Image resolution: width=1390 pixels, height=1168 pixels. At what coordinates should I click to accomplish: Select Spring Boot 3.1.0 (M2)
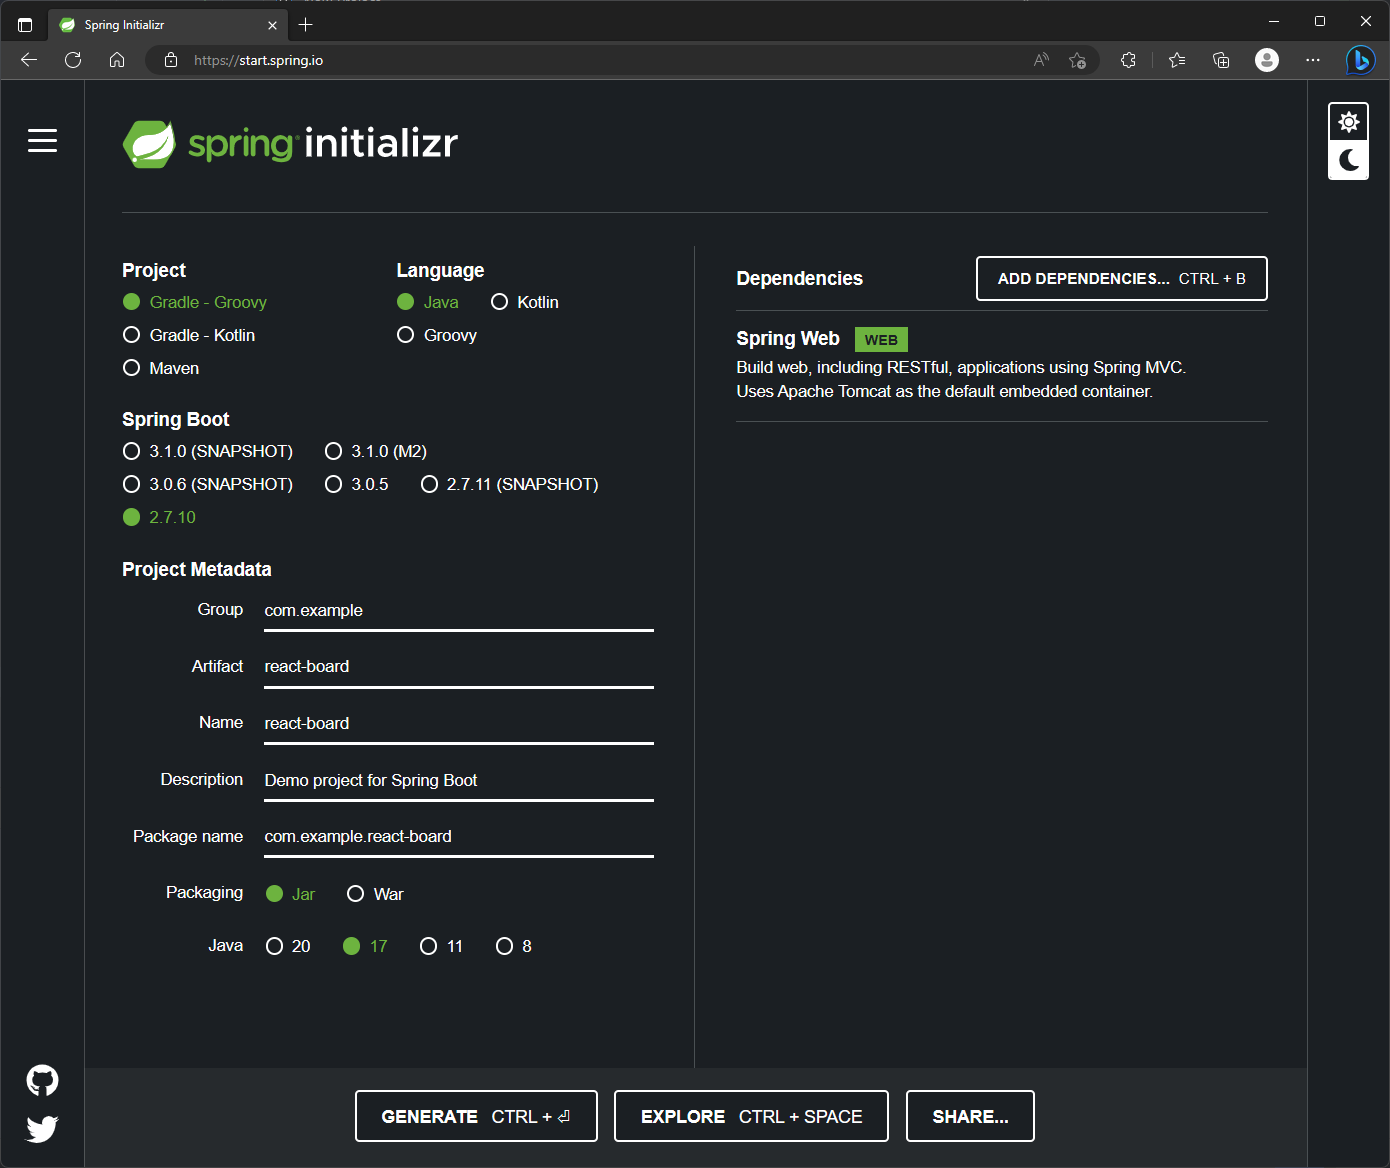click(376, 451)
